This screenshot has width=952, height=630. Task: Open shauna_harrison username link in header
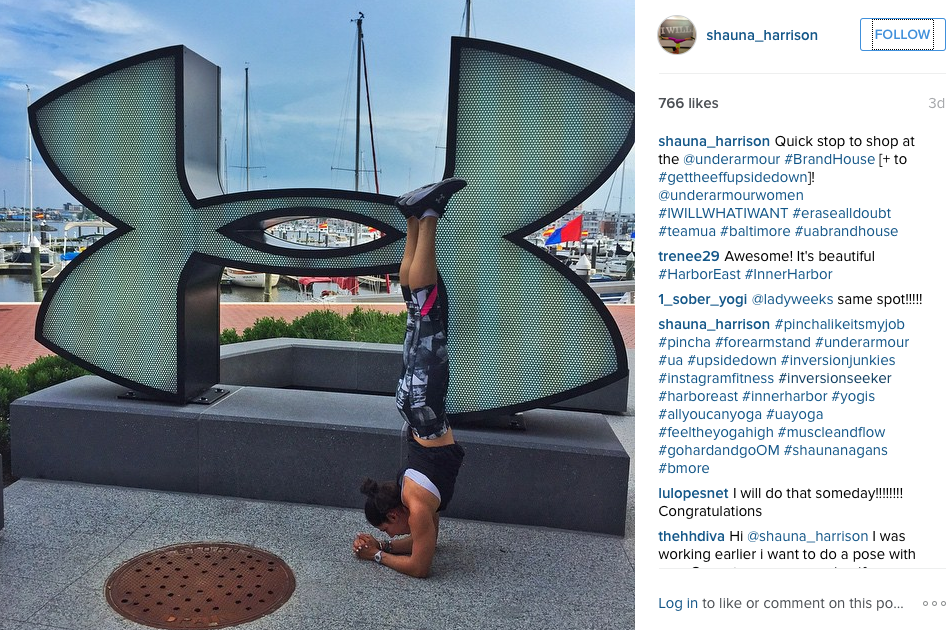coord(761,35)
